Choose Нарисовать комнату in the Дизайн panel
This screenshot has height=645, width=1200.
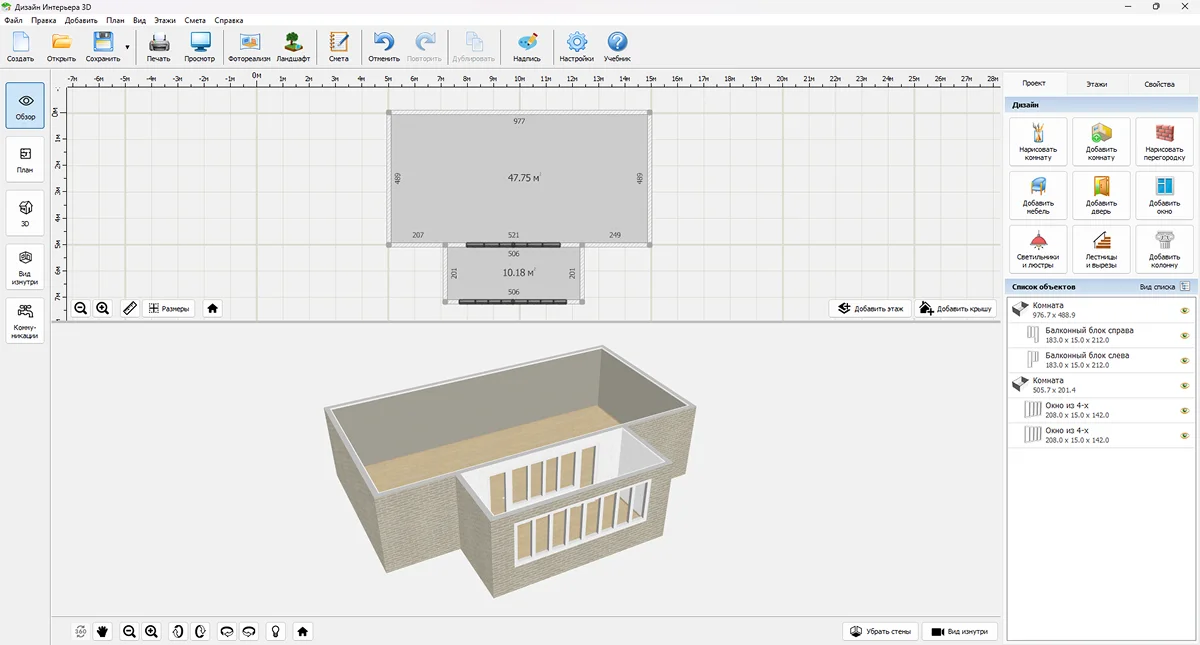click(x=1038, y=142)
